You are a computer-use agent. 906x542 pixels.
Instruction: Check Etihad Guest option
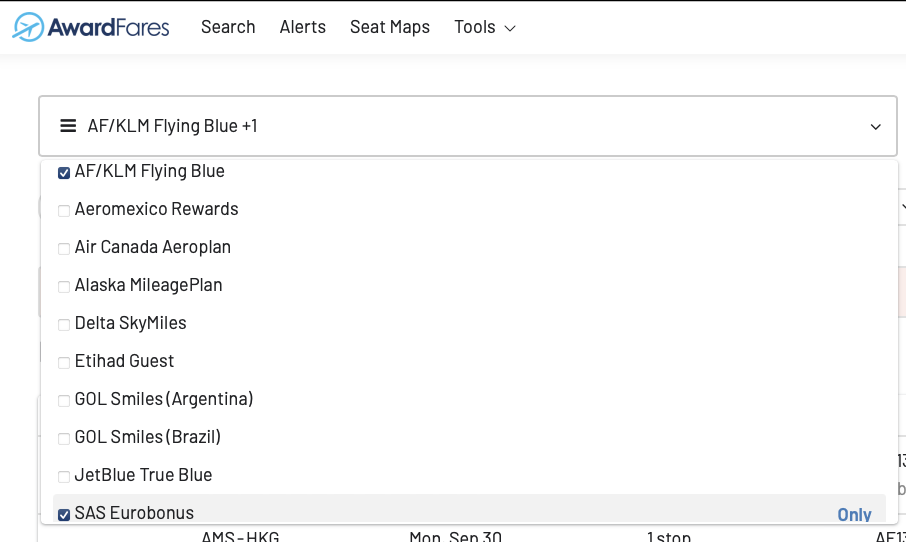64,363
